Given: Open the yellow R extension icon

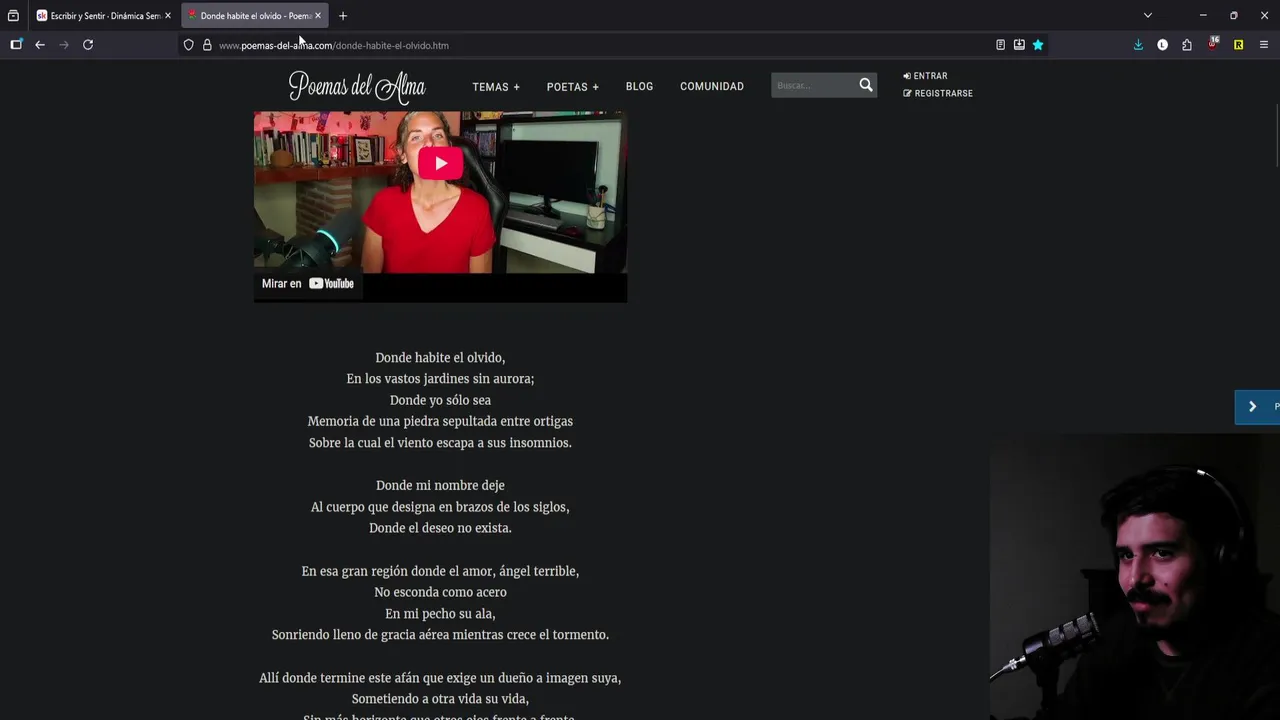Looking at the screenshot, I should 1238,45.
